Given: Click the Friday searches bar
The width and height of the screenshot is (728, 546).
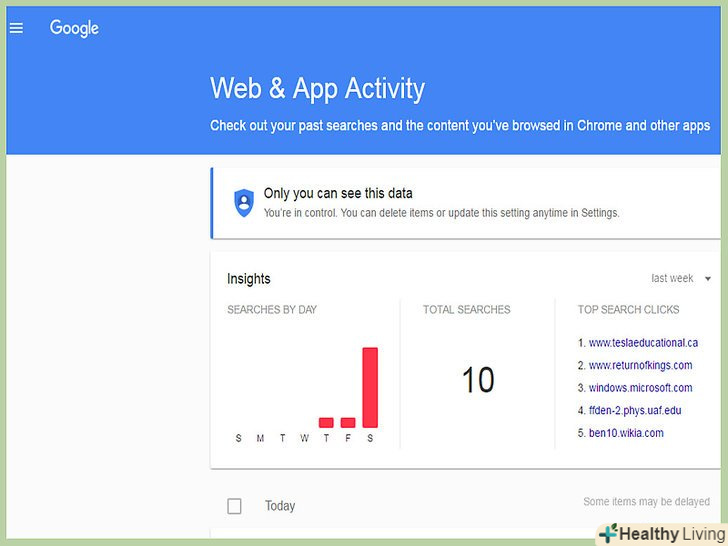Looking at the screenshot, I should point(348,422).
